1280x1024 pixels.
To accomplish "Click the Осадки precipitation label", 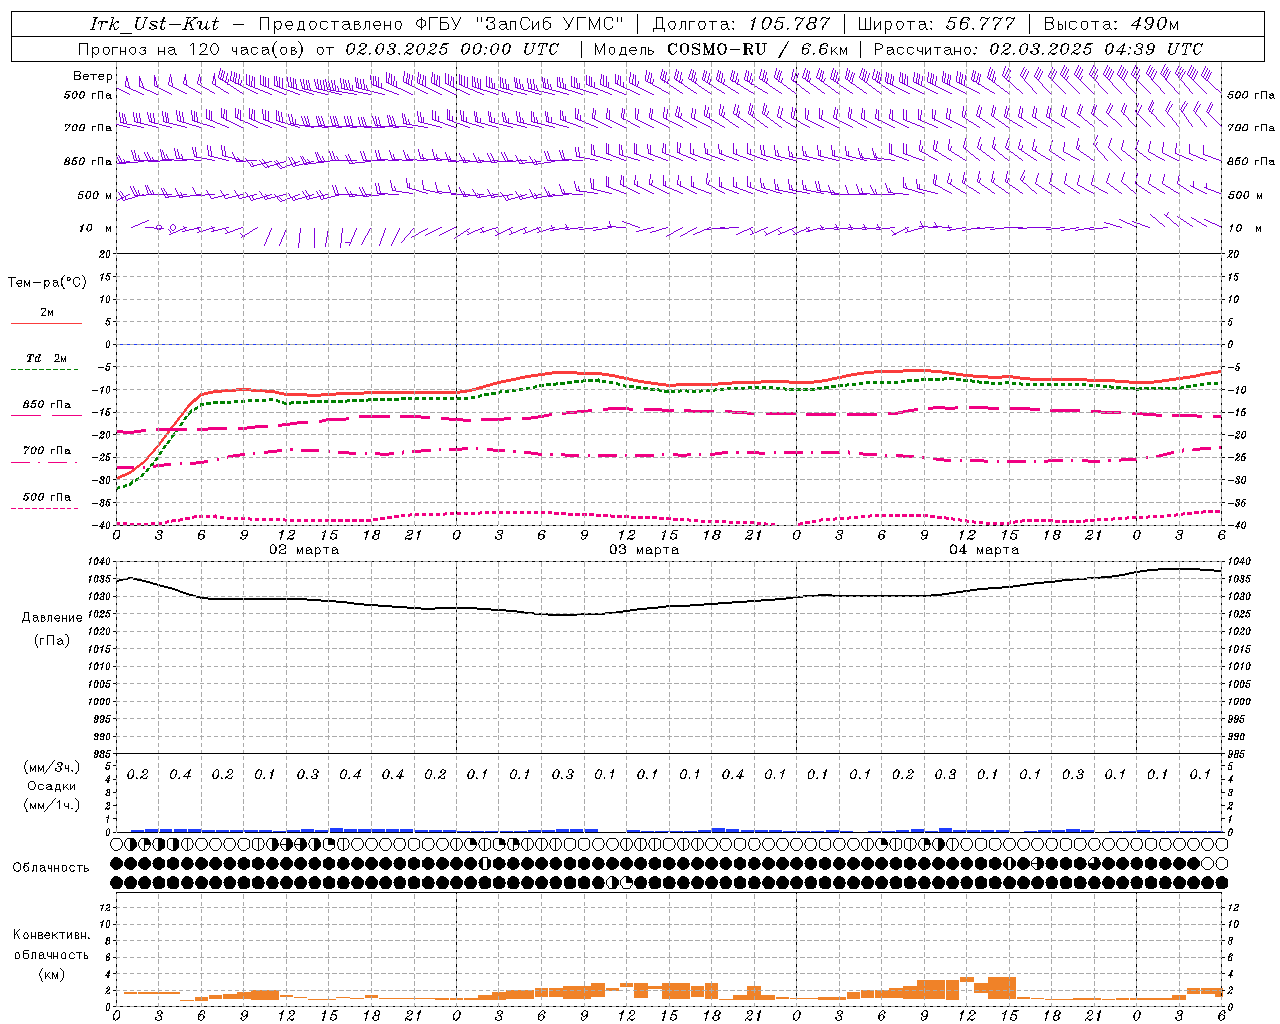I will click(52, 786).
